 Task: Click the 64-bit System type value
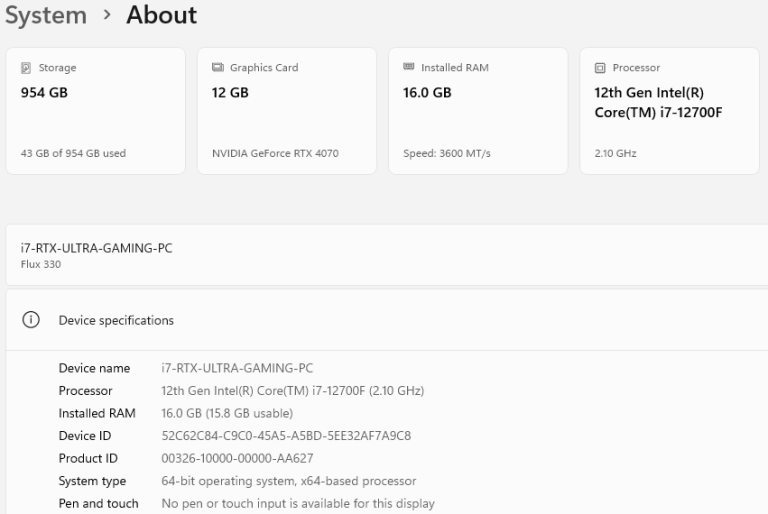coord(289,481)
